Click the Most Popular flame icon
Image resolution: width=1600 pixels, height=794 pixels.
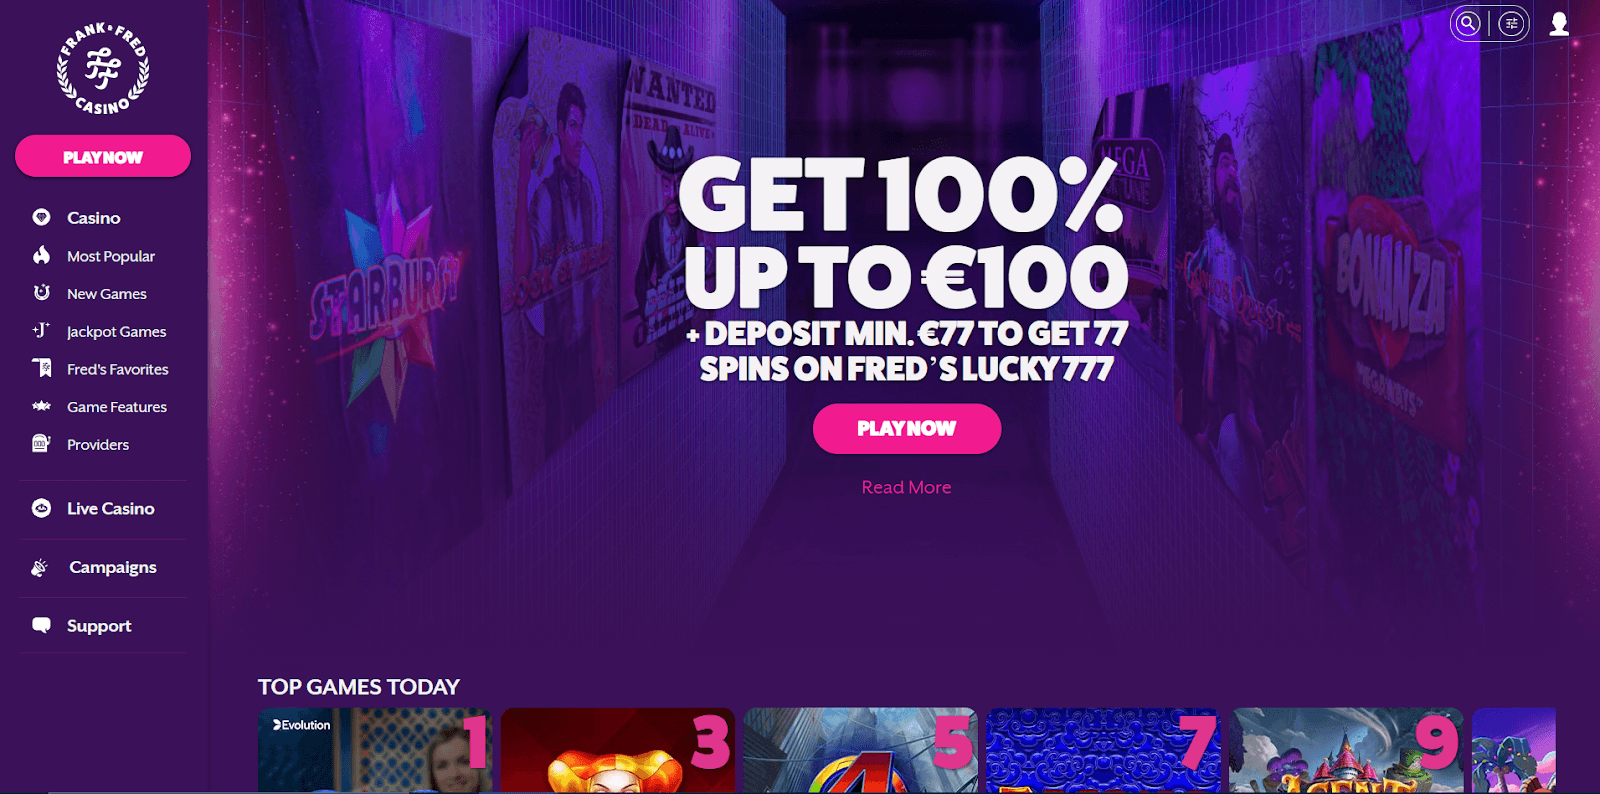pyautogui.click(x=41, y=255)
